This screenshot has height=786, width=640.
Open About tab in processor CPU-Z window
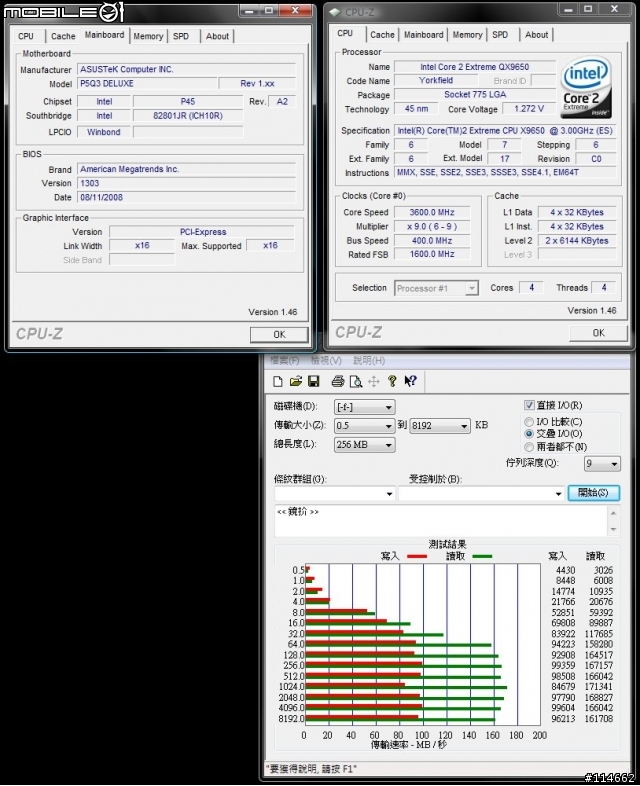point(536,35)
